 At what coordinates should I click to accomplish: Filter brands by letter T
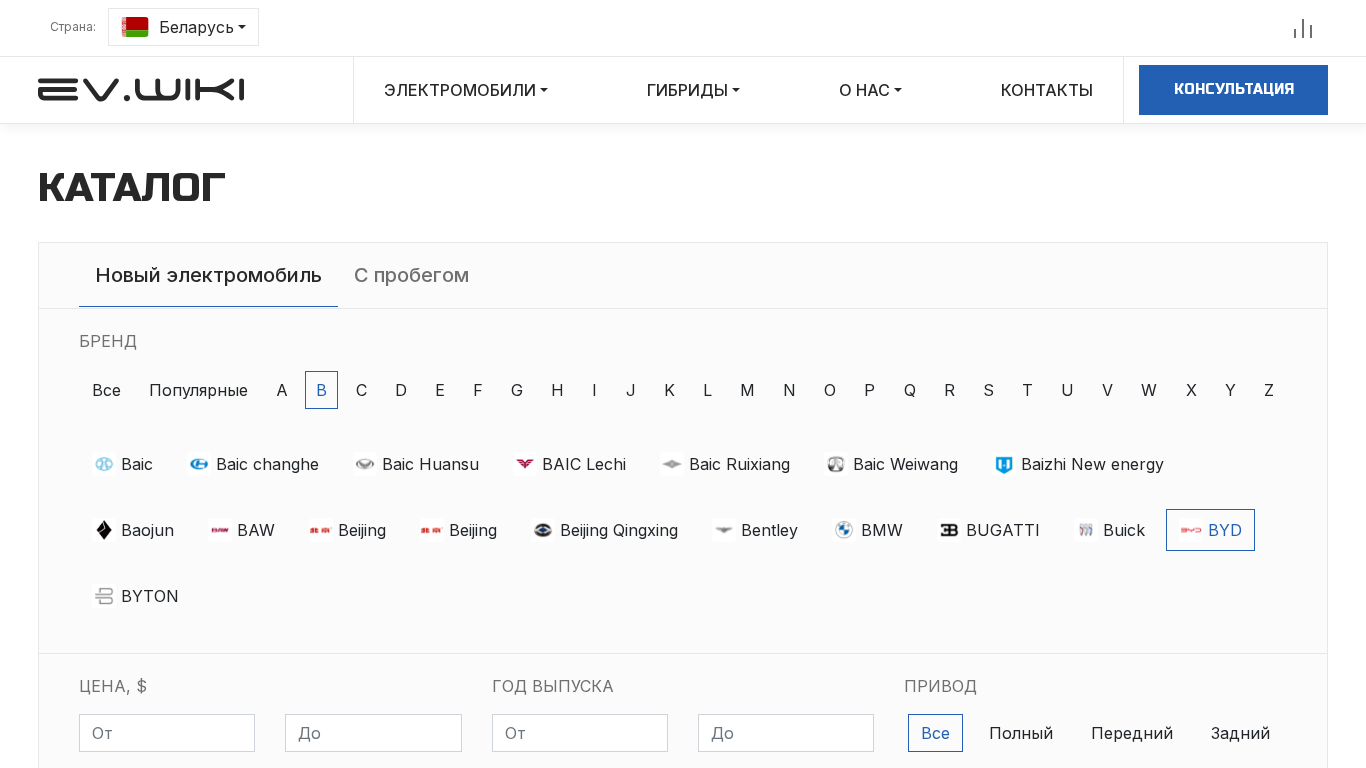click(x=1027, y=390)
